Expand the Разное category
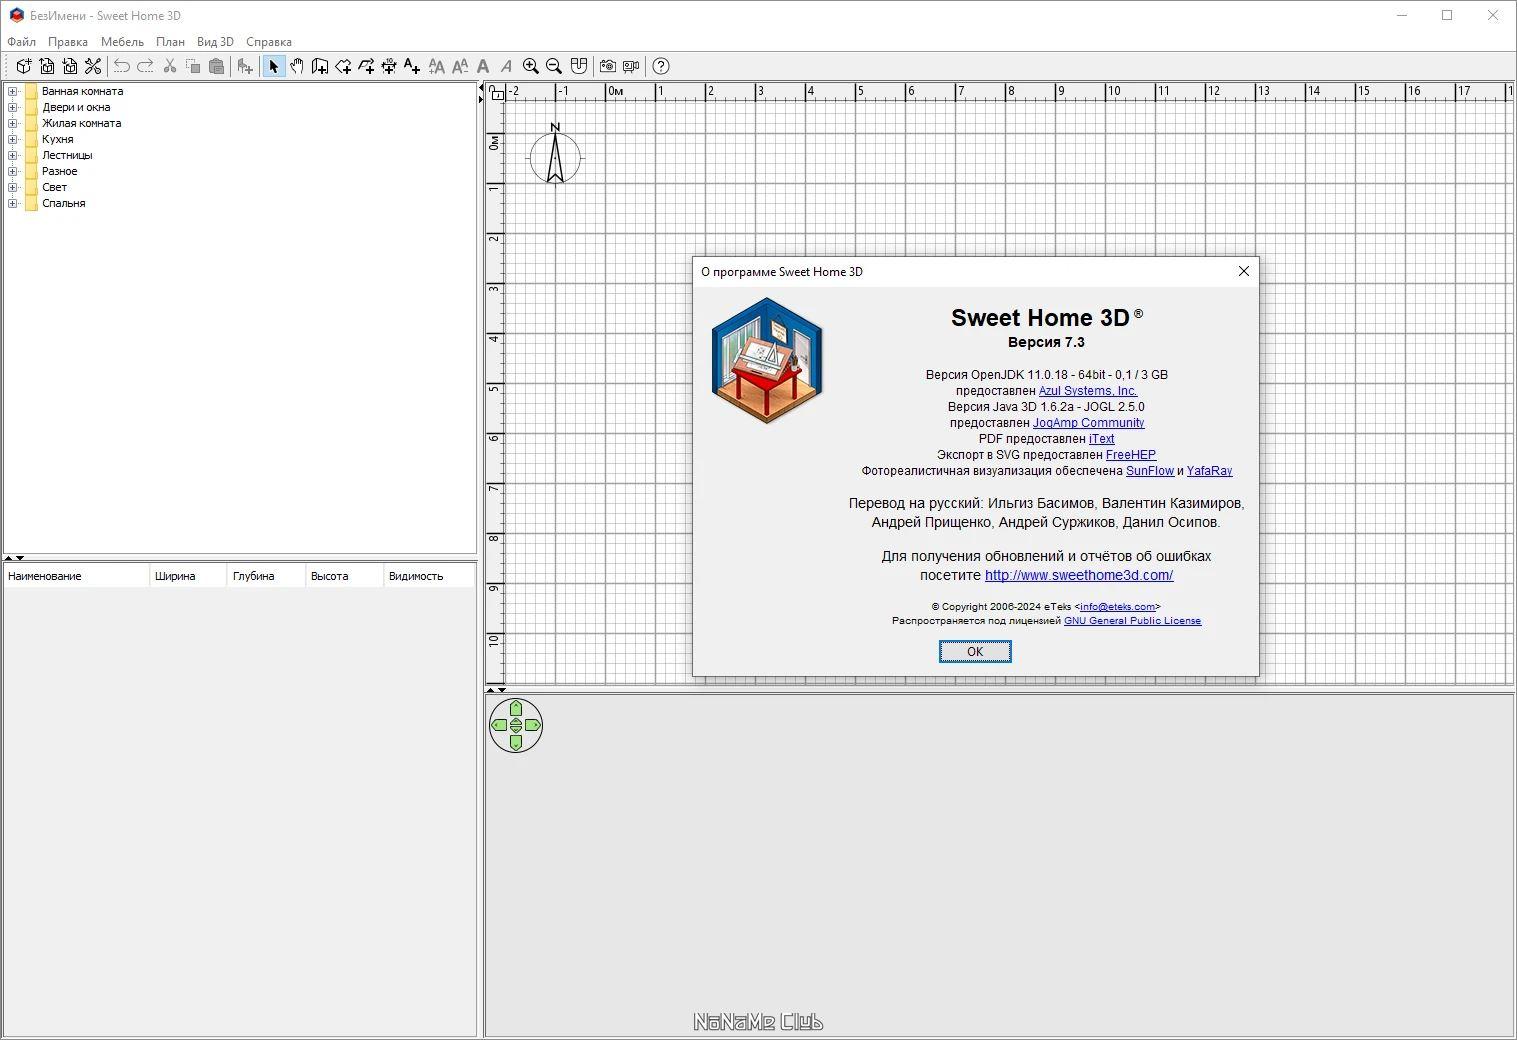The height and width of the screenshot is (1040, 1517). tap(13, 171)
